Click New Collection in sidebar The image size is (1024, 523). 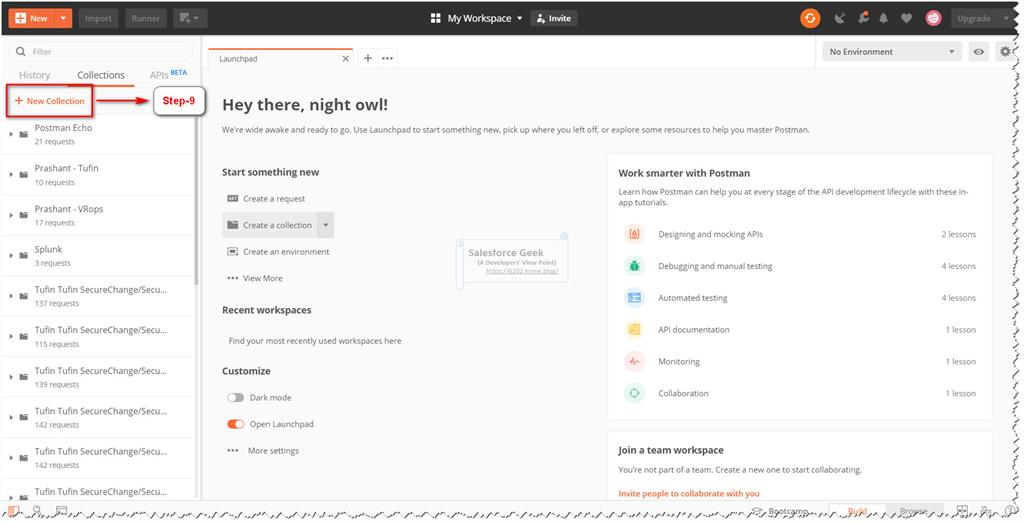pyautogui.click(x=50, y=101)
